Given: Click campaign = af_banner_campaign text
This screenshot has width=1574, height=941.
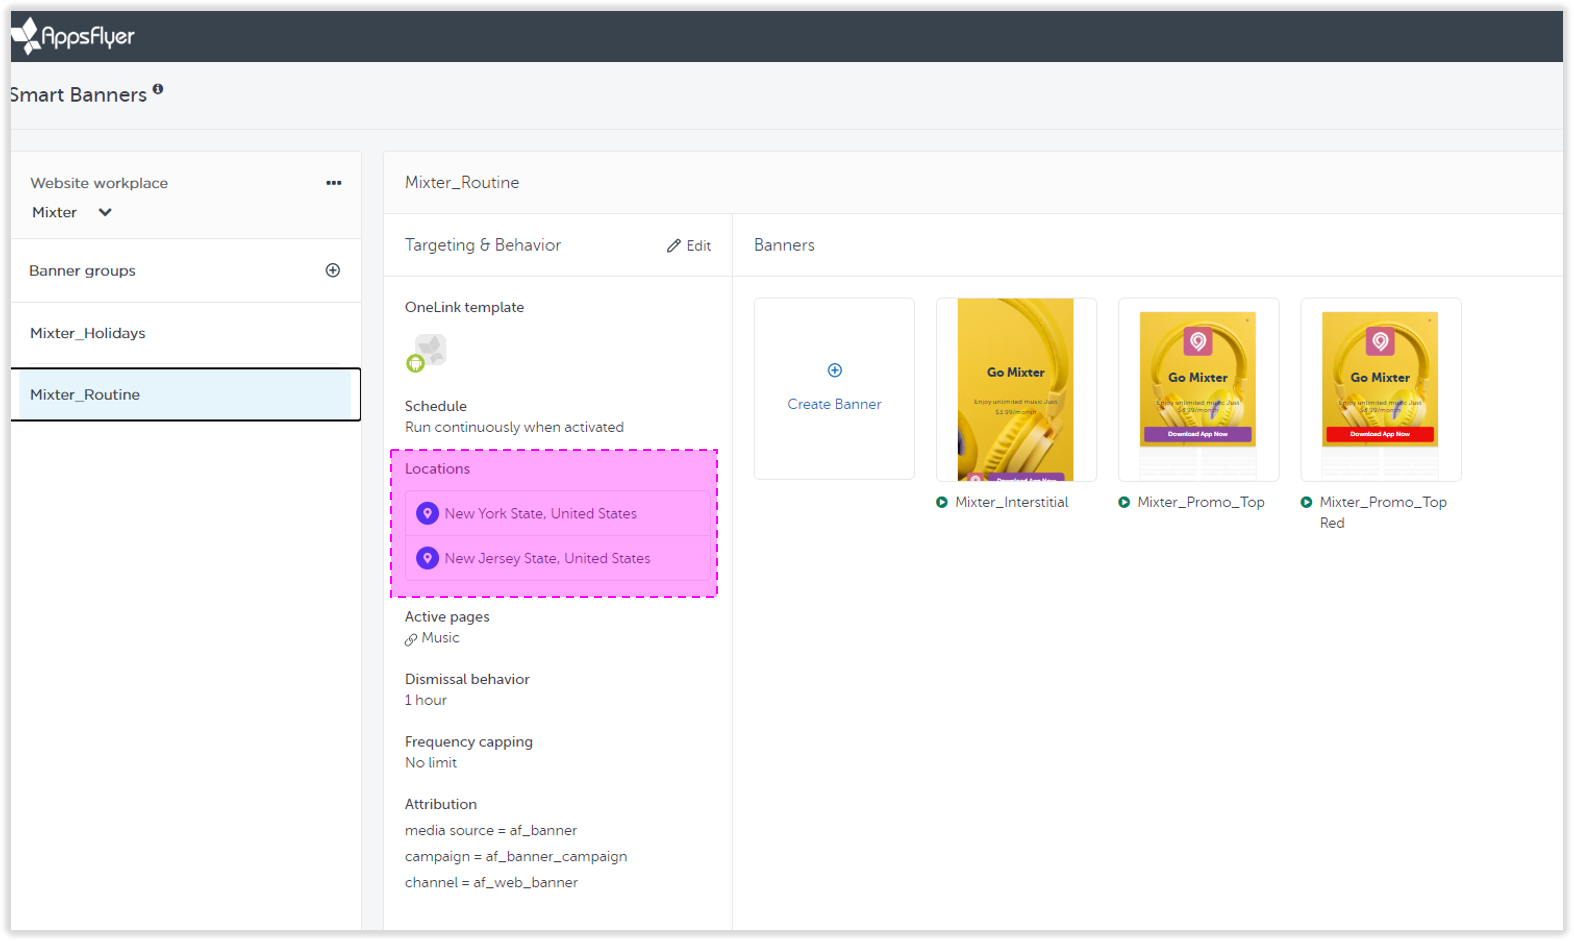Looking at the screenshot, I should pyautogui.click(x=516, y=856).
